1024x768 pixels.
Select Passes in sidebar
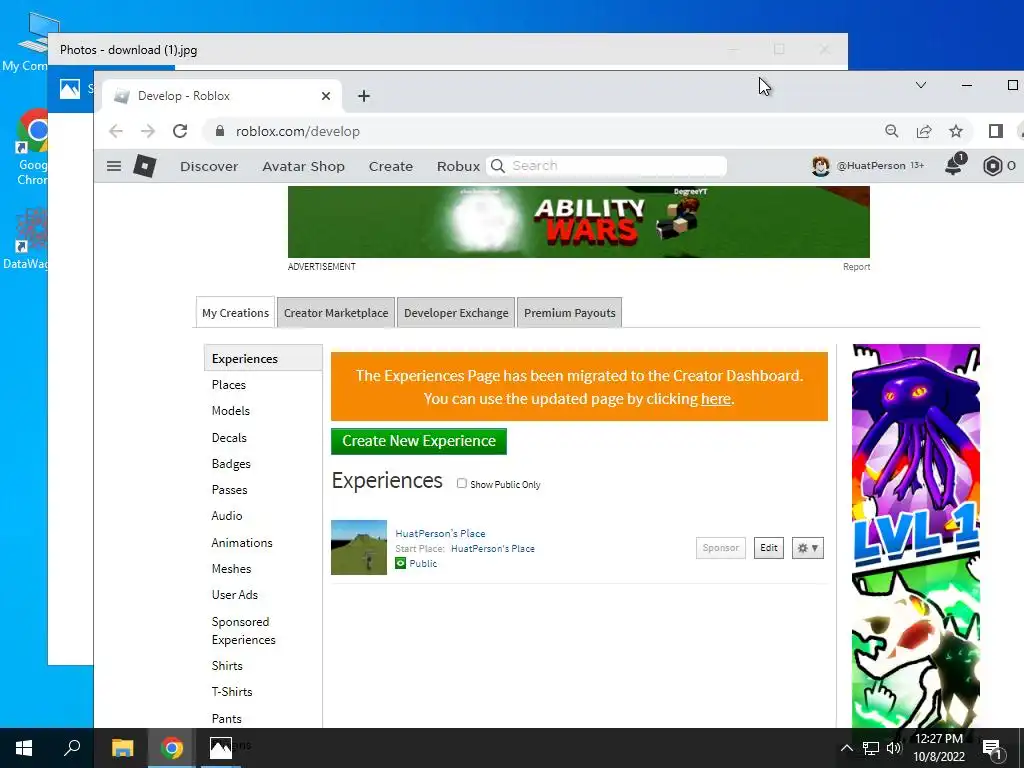pyautogui.click(x=229, y=490)
